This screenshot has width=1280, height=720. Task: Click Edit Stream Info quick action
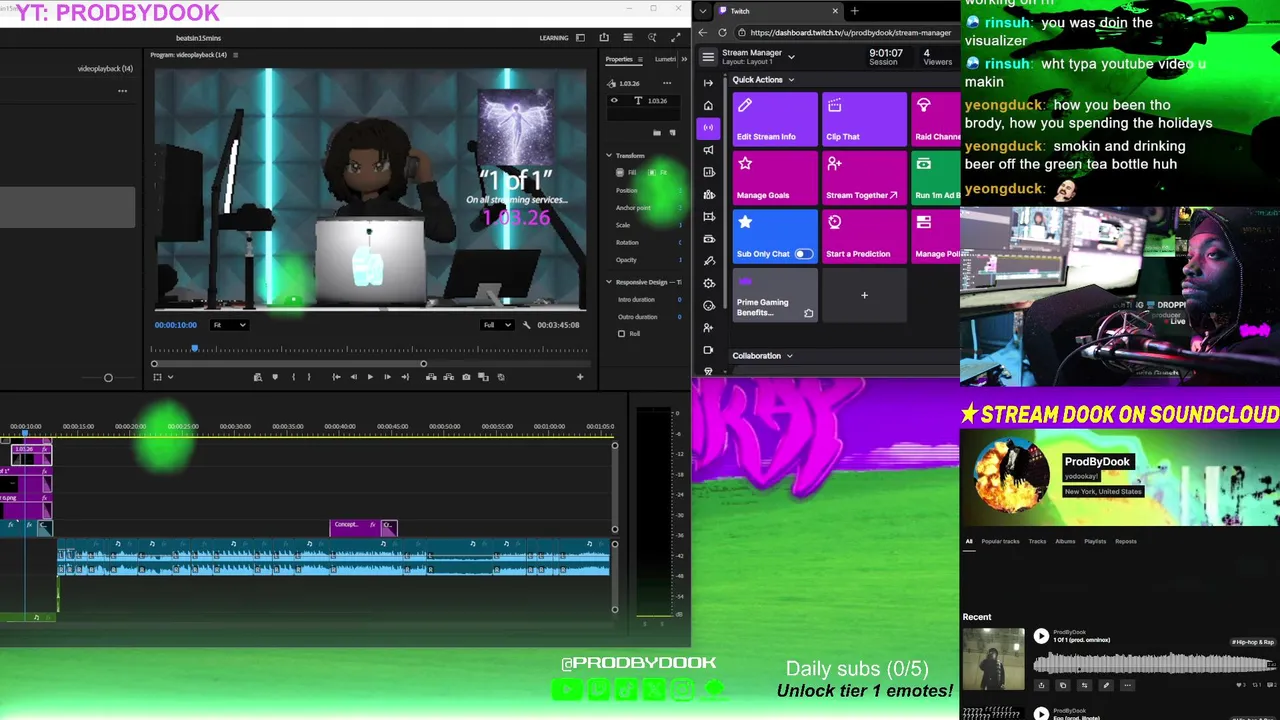775,119
